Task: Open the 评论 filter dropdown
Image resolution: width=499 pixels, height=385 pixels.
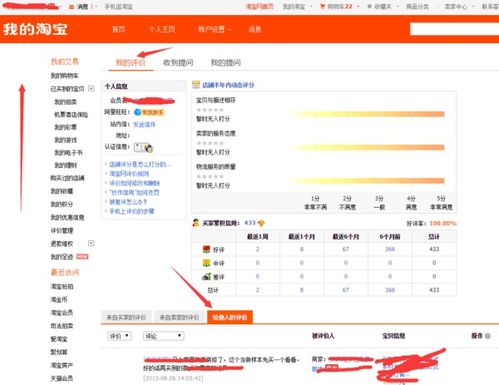Action: pos(163,336)
